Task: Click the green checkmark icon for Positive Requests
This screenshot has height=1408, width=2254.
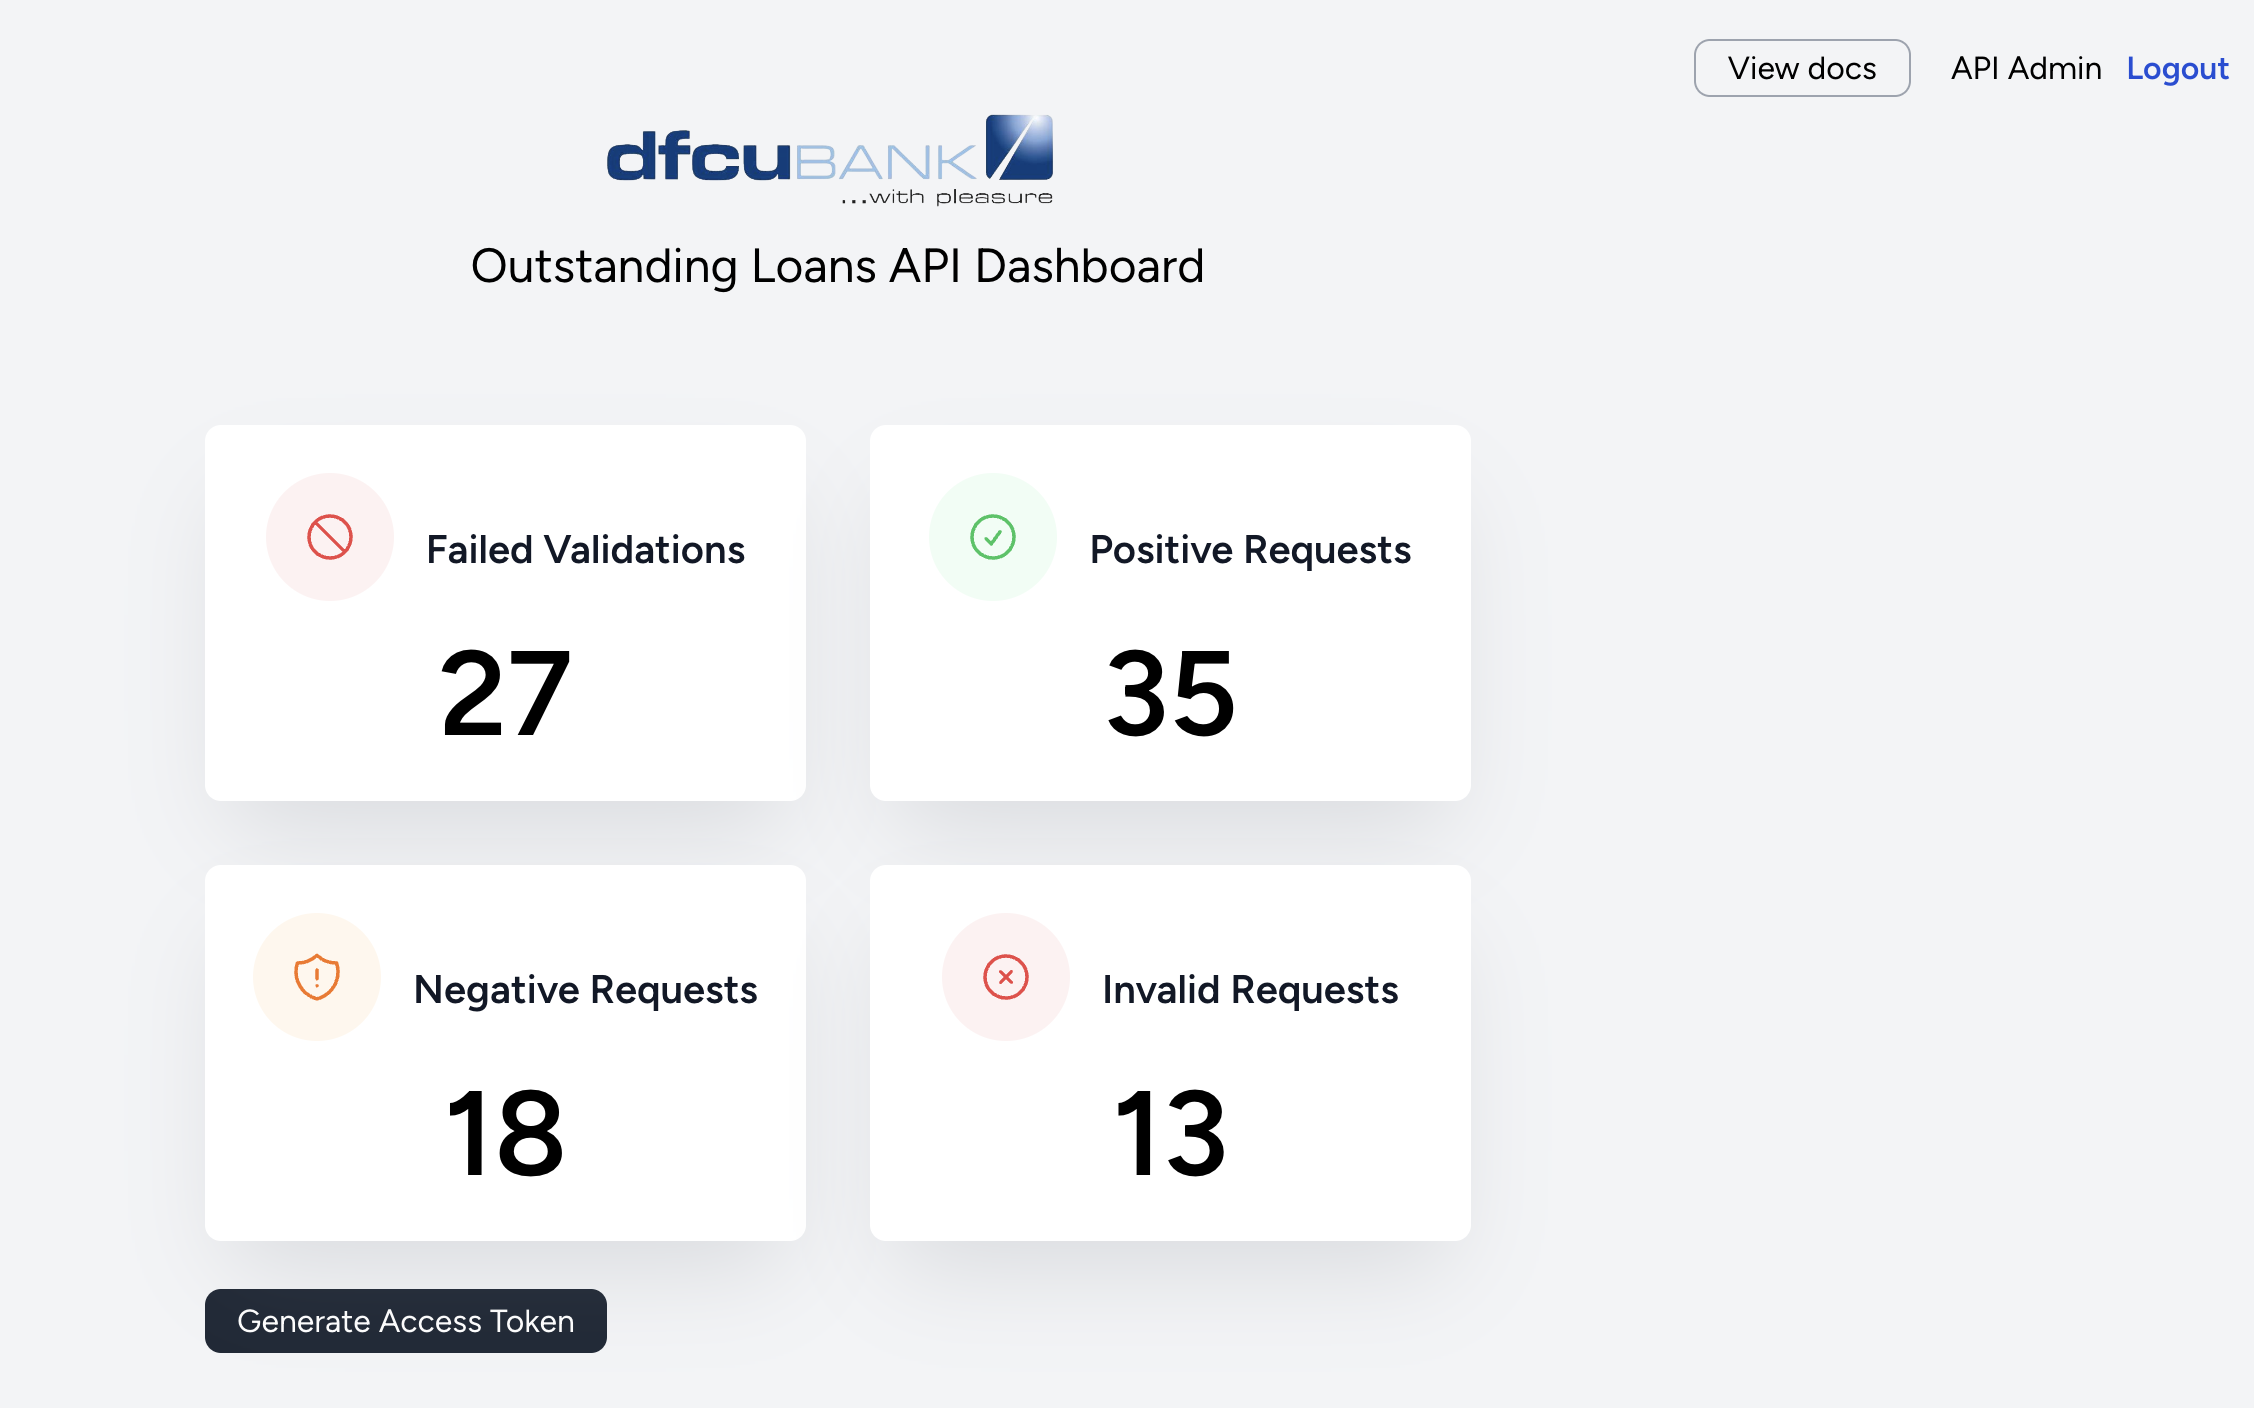Action: pos(992,537)
